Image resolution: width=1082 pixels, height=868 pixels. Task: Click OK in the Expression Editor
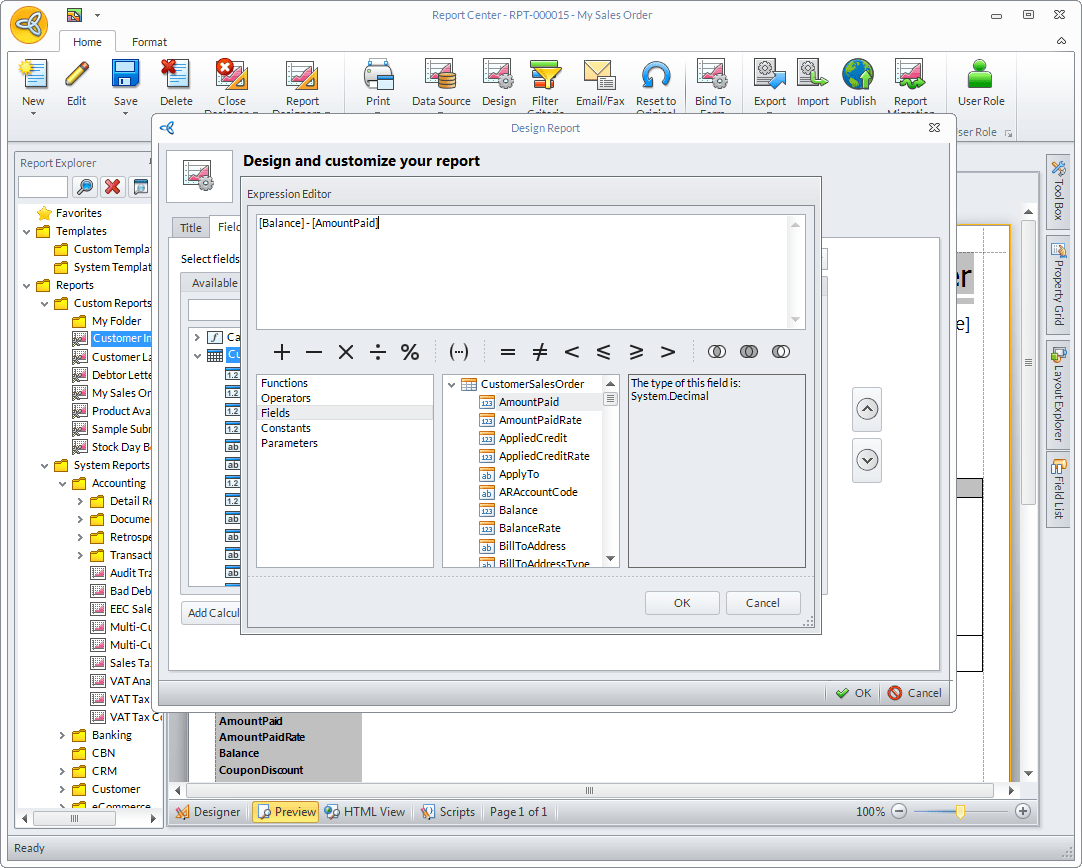click(682, 603)
